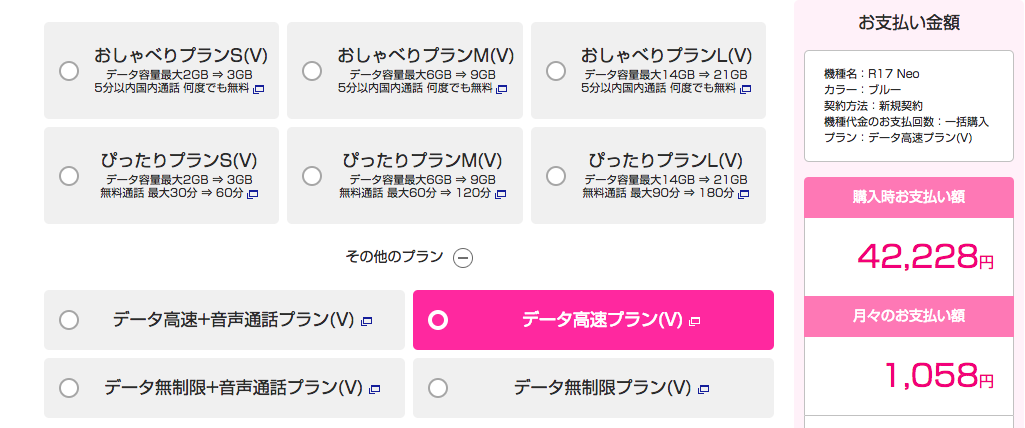This screenshot has width=1025, height=428.
Task: Click the その他のプラン section label
Action: point(393,257)
